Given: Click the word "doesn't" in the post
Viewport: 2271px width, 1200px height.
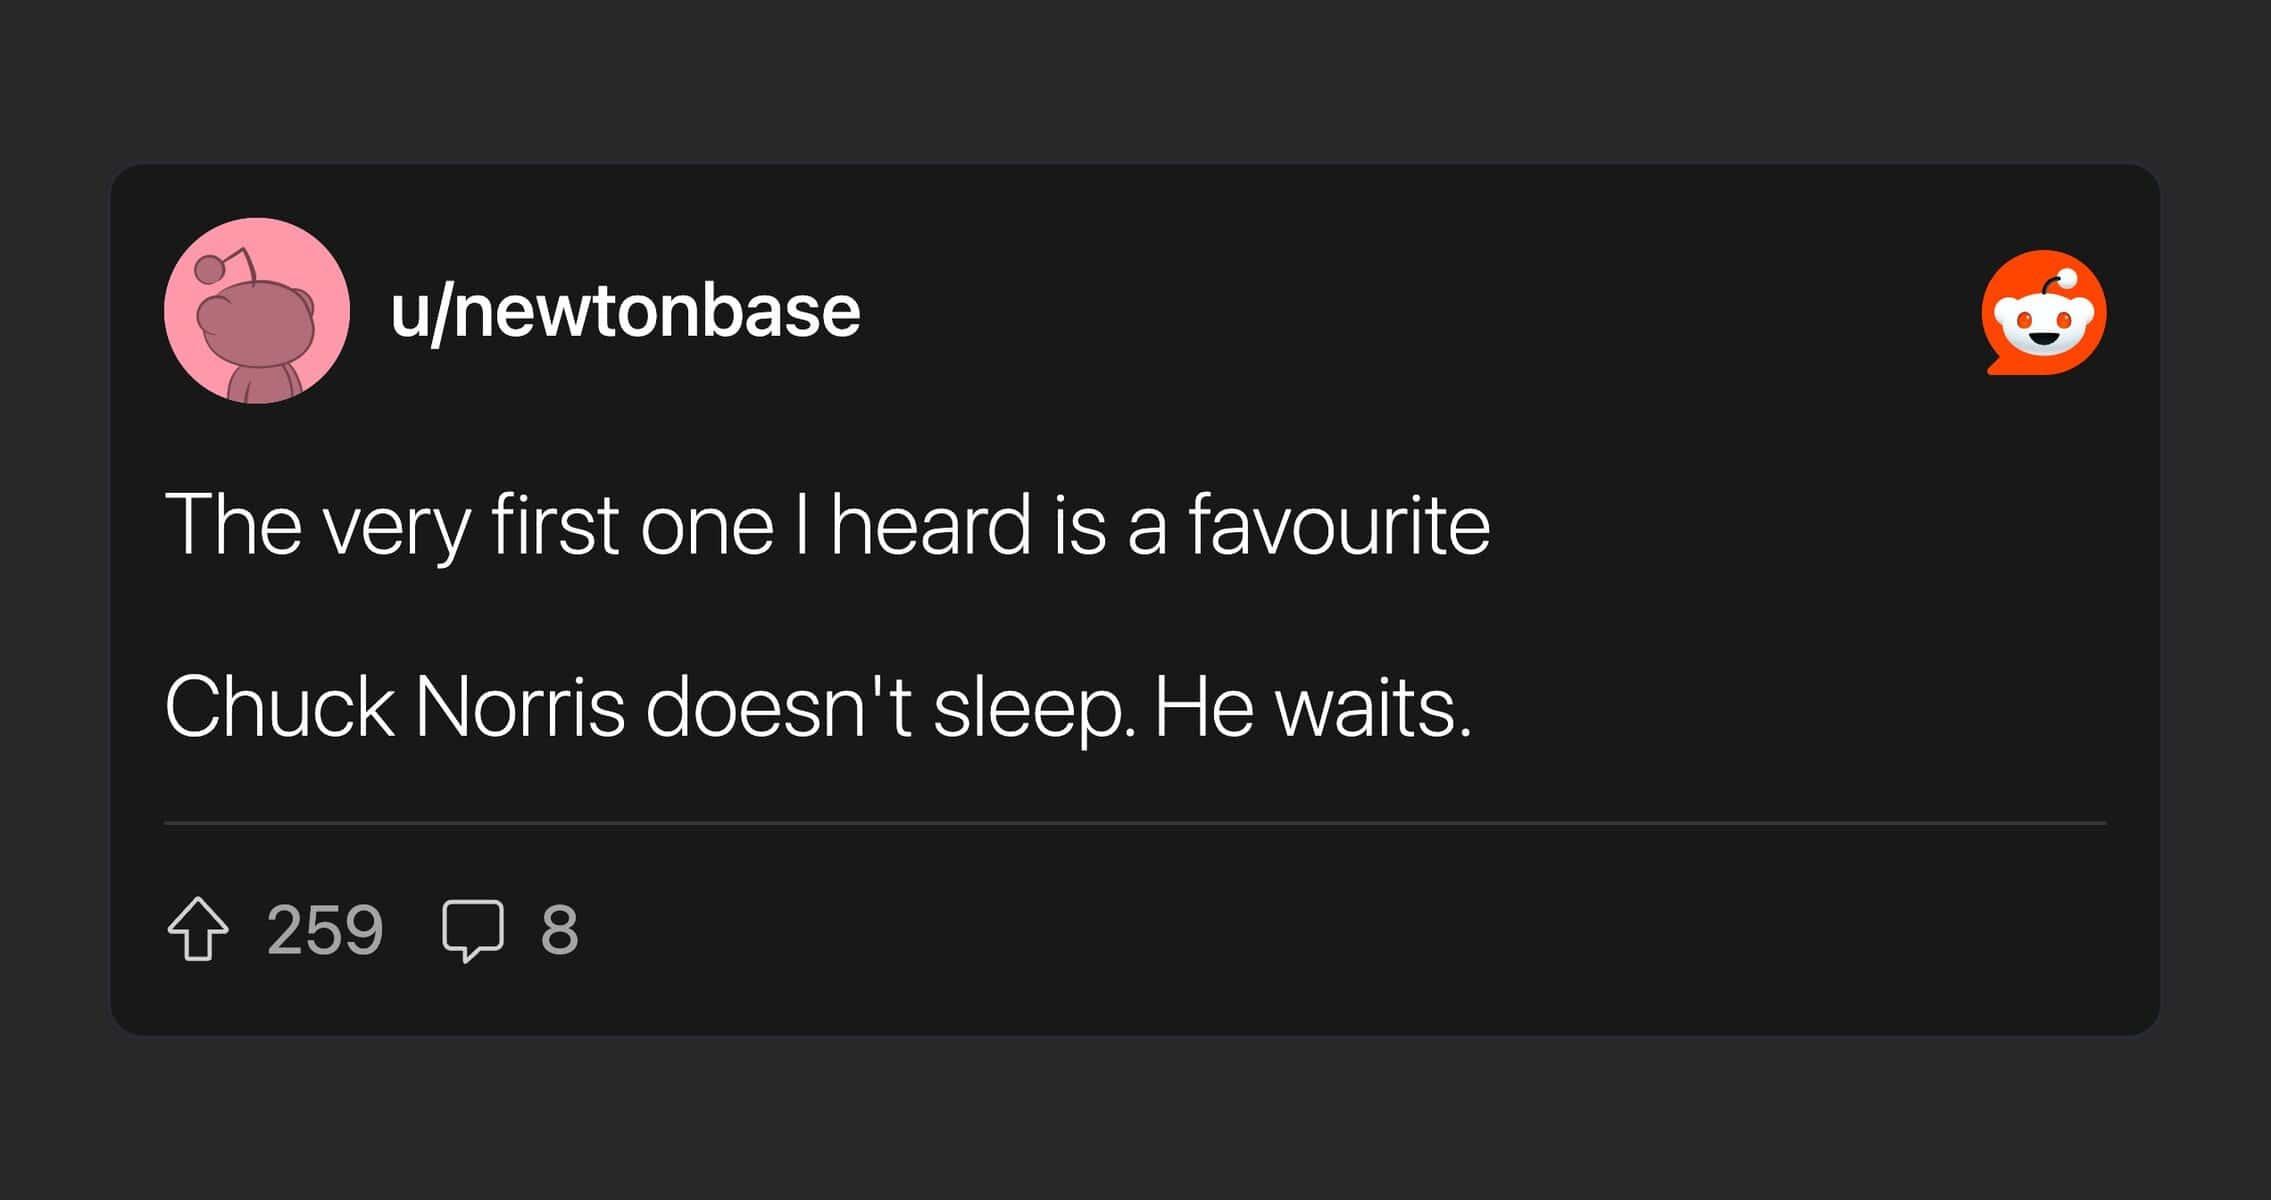Looking at the screenshot, I should [x=777, y=707].
